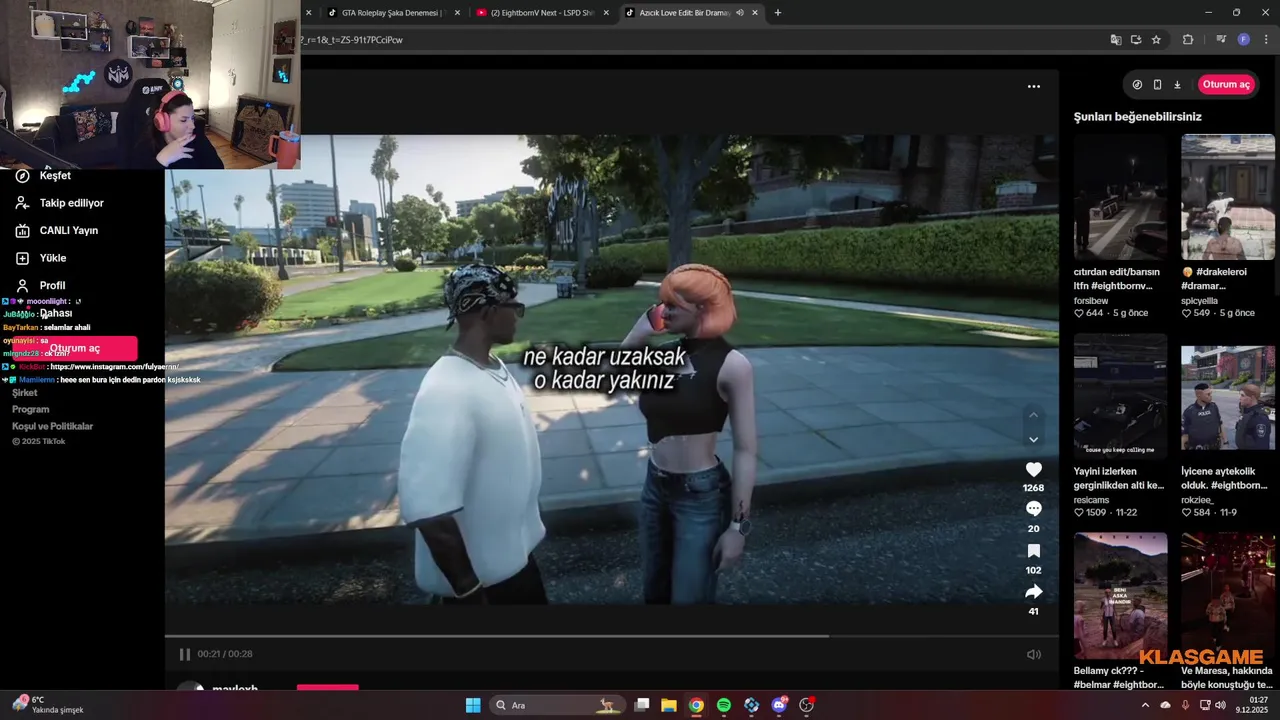Open Keşfet in the sidebar

click(55, 176)
